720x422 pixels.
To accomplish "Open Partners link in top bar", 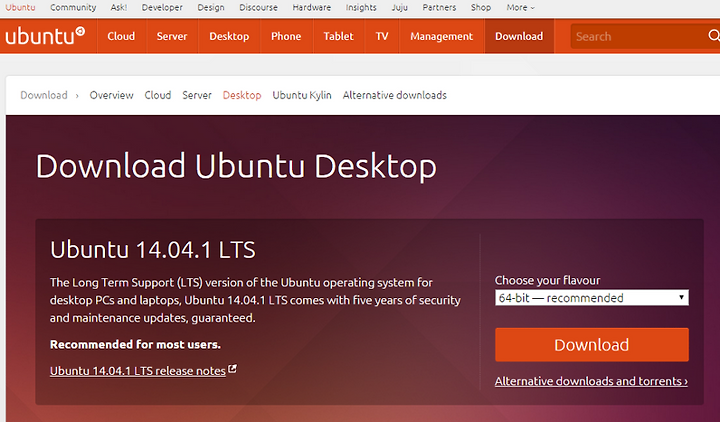I will tap(439, 7).
